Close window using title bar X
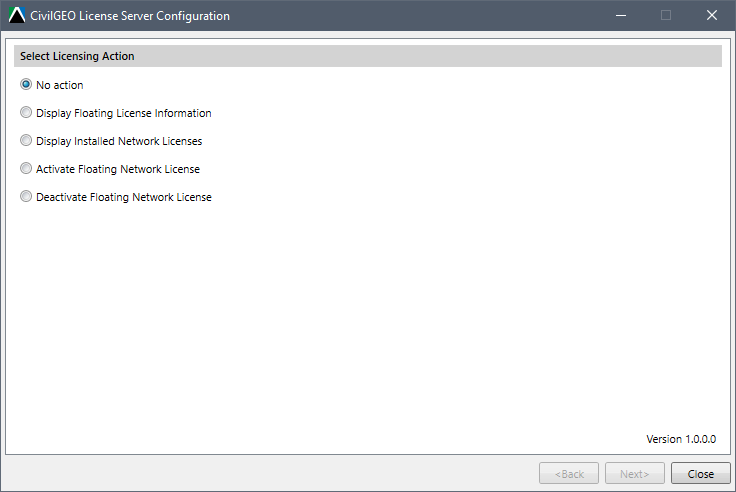 [712, 15]
